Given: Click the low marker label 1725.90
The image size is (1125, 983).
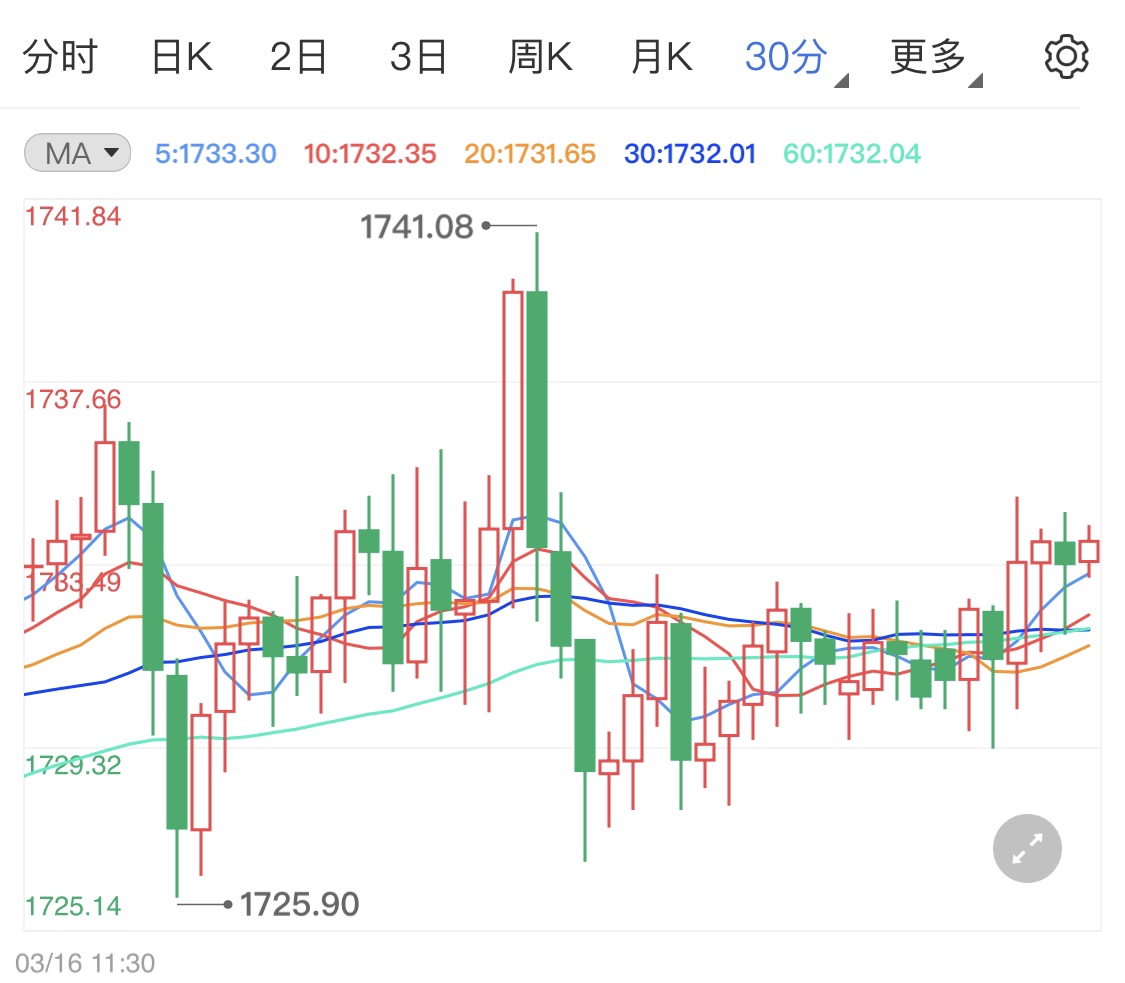Looking at the screenshot, I should (299, 904).
